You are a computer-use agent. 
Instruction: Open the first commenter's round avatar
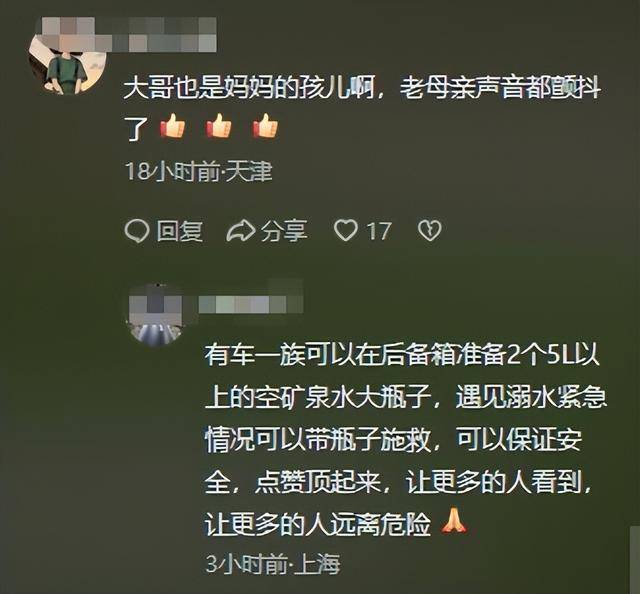coord(65,61)
